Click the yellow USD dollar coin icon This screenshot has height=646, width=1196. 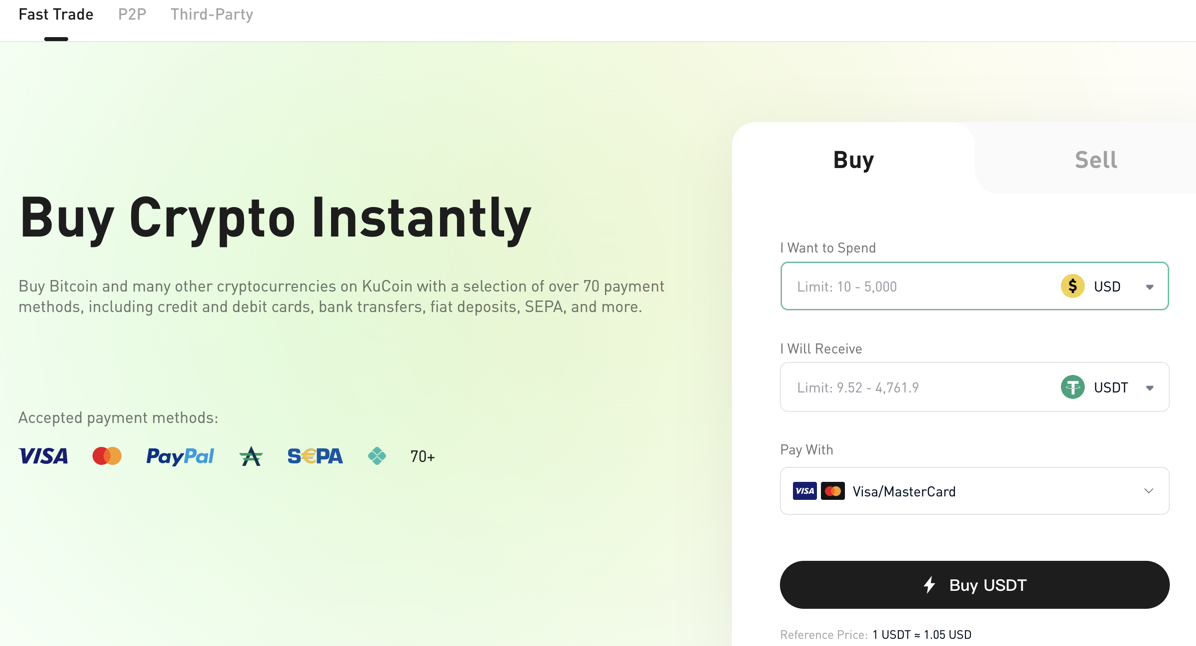(1072, 286)
